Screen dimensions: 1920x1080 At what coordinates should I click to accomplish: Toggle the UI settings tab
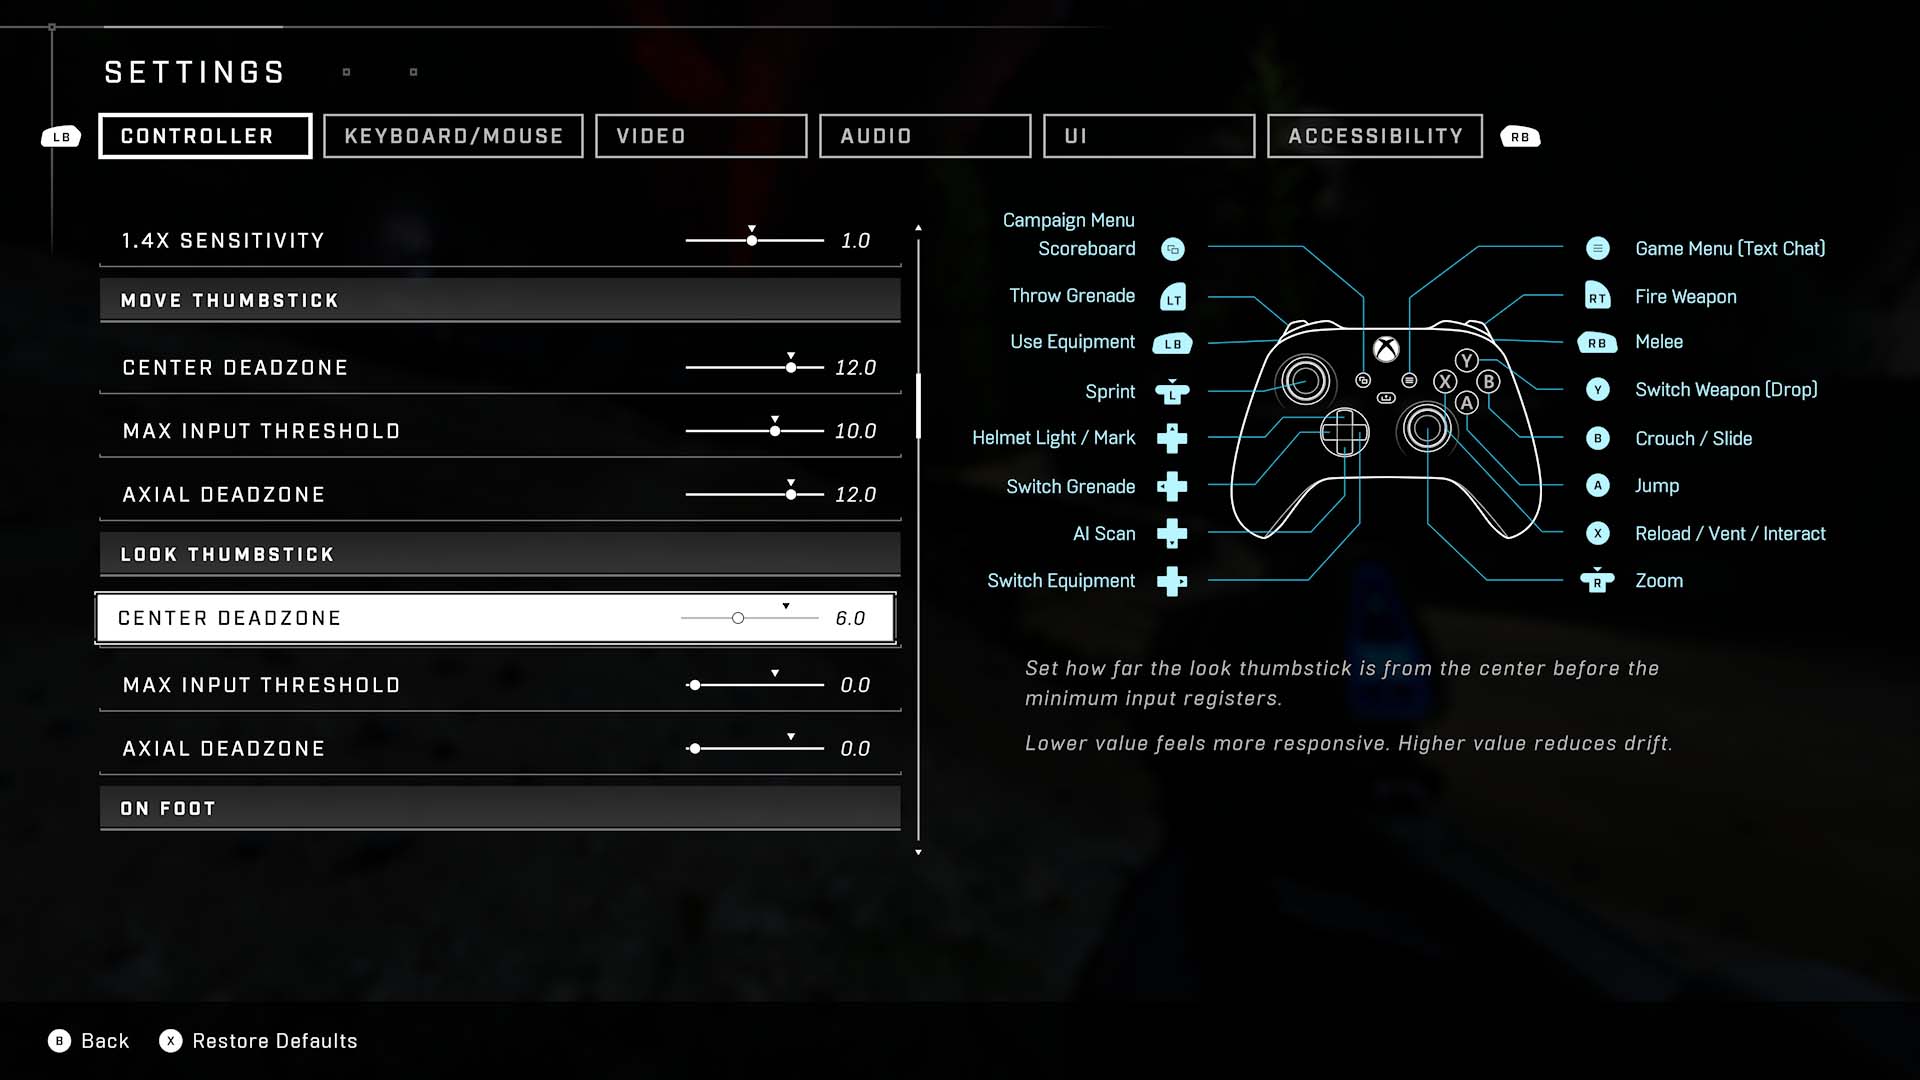coord(1147,136)
